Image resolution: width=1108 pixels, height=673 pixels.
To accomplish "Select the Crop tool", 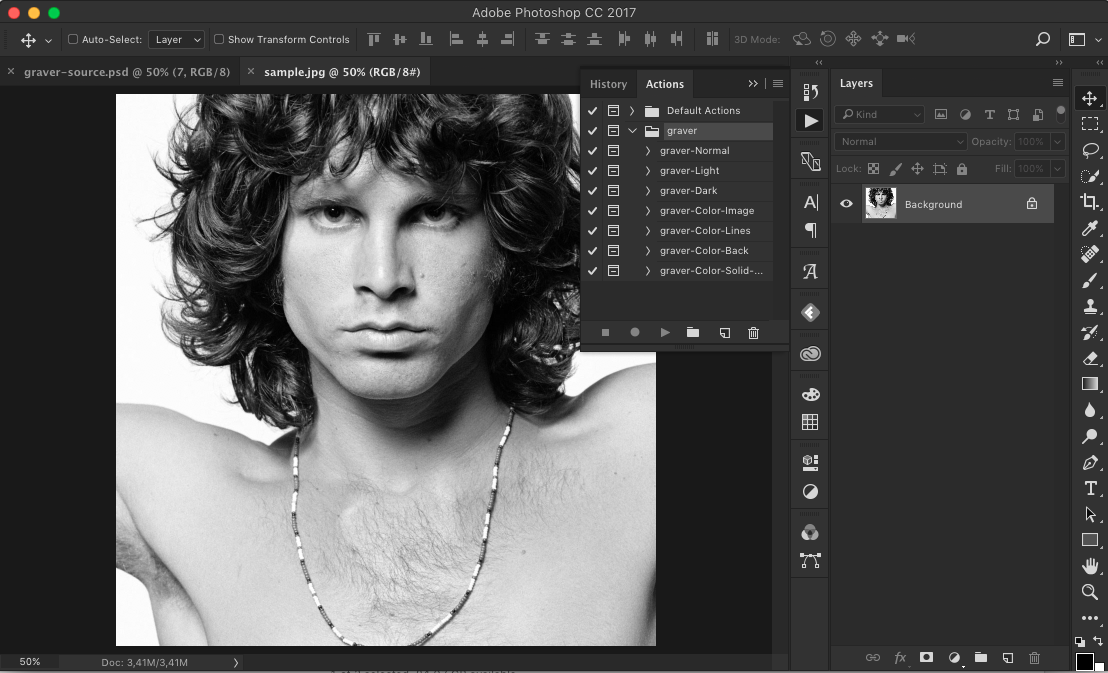I will point(1090,202).
